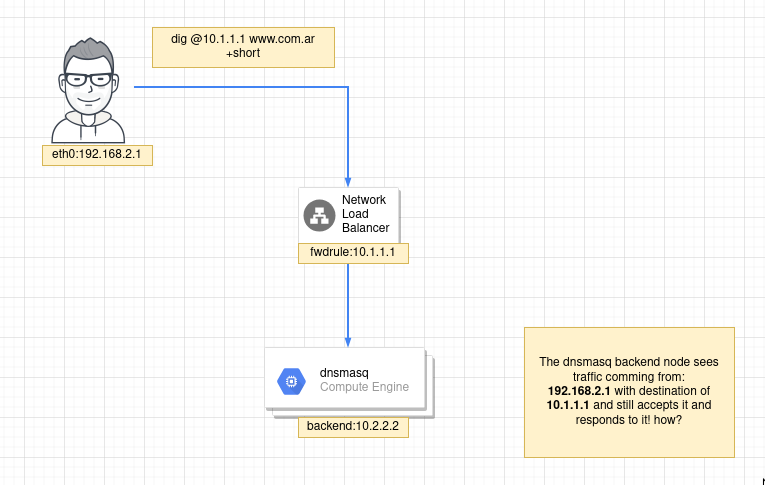Screen dimensions: 765x485
Task: Click the eth0:192.168.2.1 label
Action: pyautogui.click(x=91, y=155)
